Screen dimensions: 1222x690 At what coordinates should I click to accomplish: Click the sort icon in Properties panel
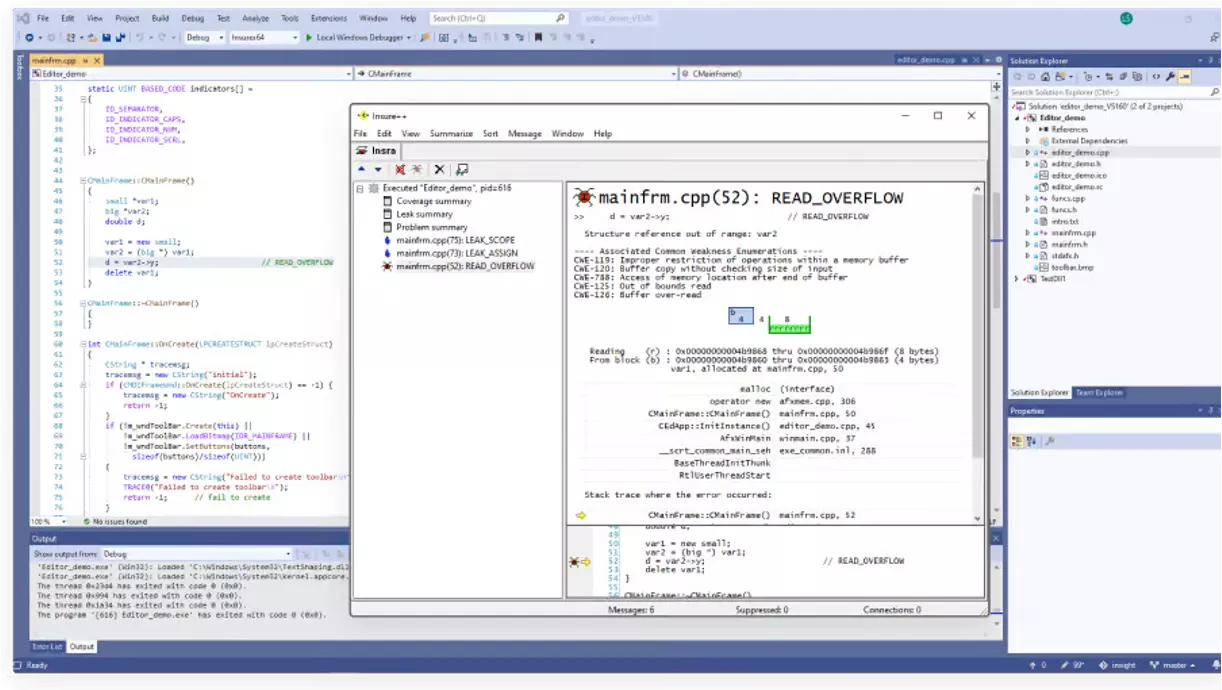(1031, 441)
